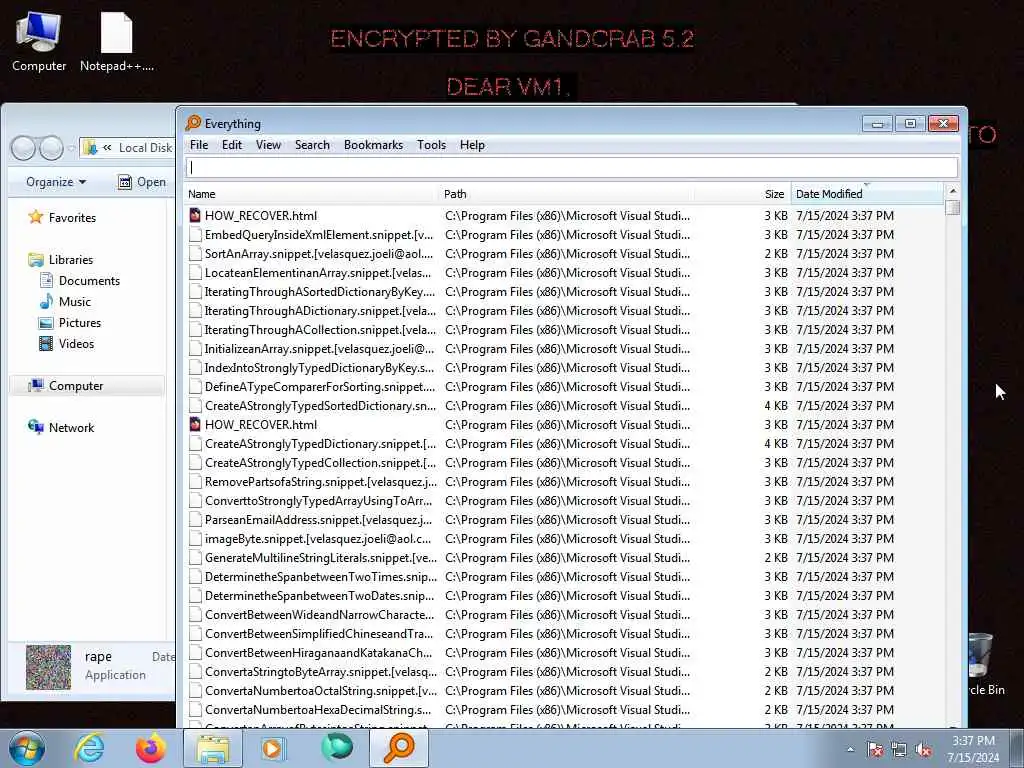Select Libraries in Explorer navigation pane

(x=61, y=259)
